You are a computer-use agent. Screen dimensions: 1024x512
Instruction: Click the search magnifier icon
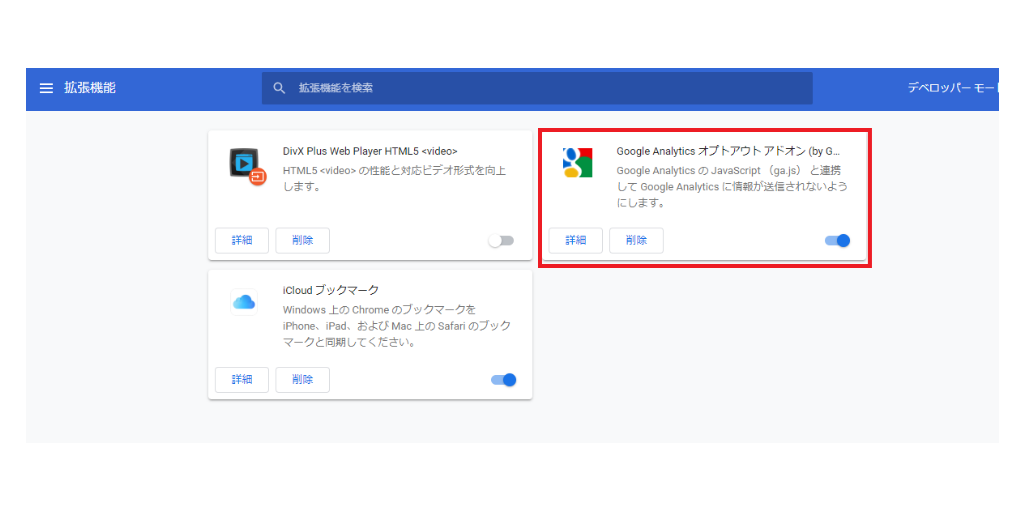point(280,88)
